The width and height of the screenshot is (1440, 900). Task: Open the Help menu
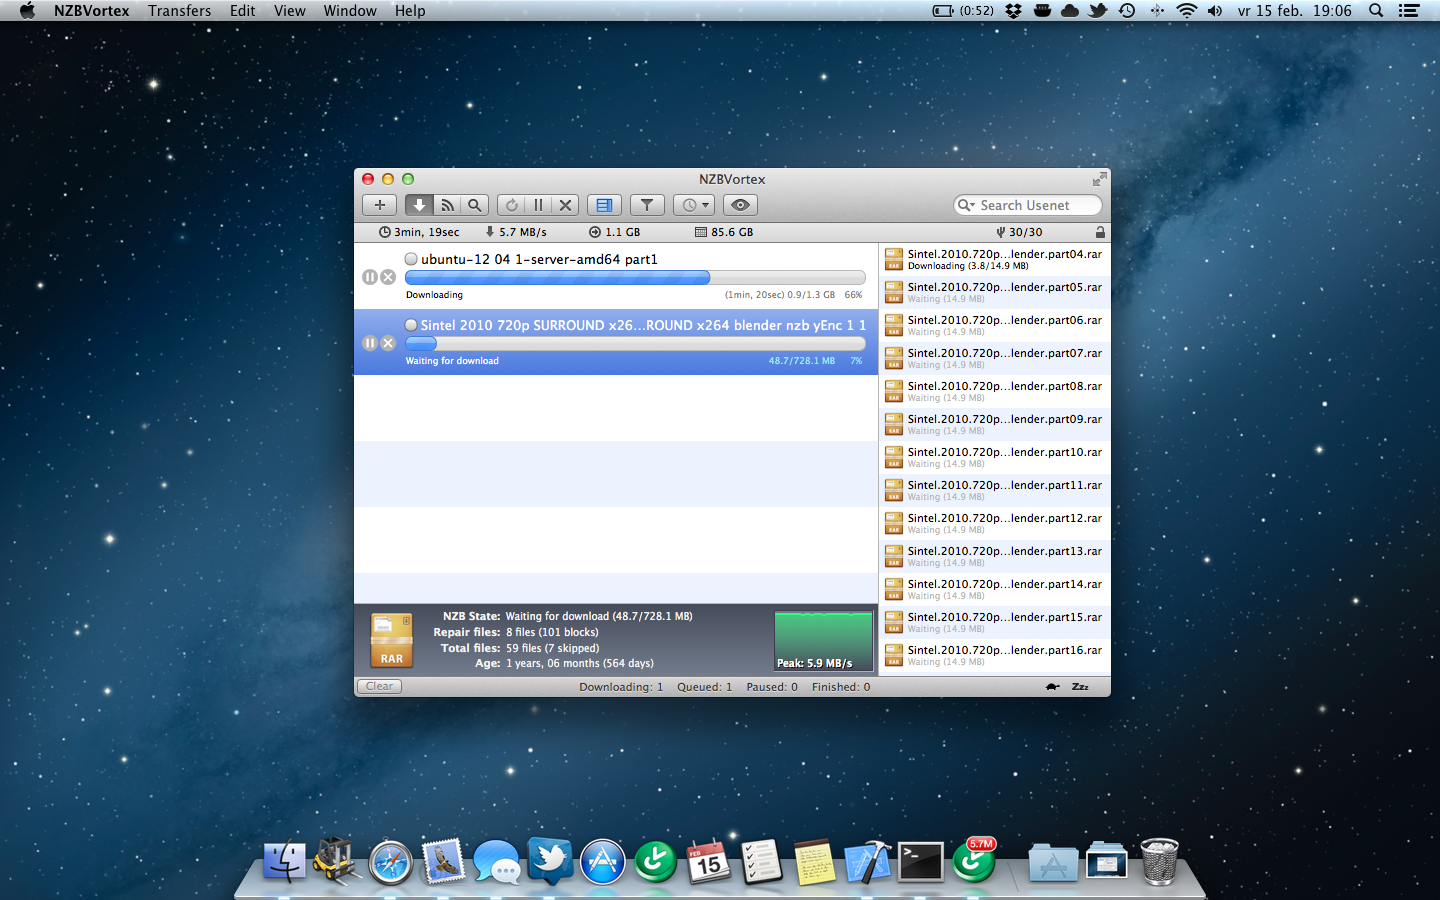coord(410,11)
